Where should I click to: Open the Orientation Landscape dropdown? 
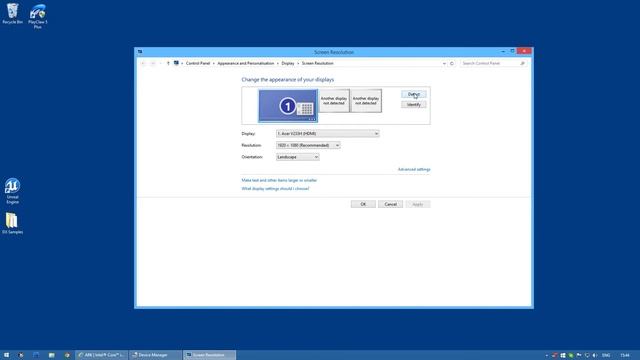(x=298, y=157)
